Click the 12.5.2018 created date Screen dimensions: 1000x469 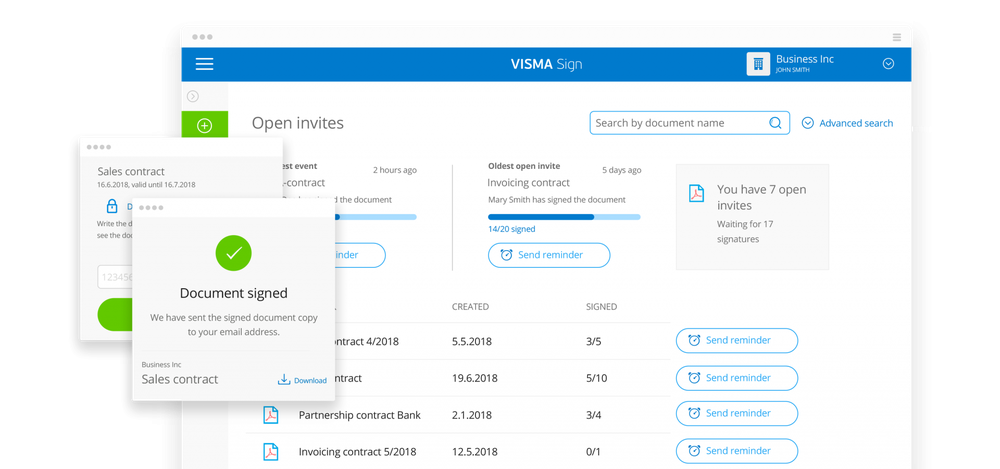[x=472, y=452]
